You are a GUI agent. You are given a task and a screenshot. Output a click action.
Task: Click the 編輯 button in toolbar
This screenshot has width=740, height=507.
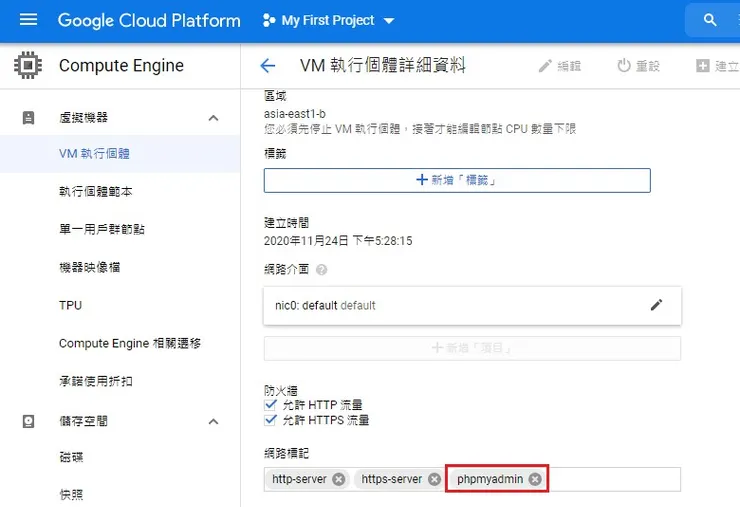click(560, 66)
